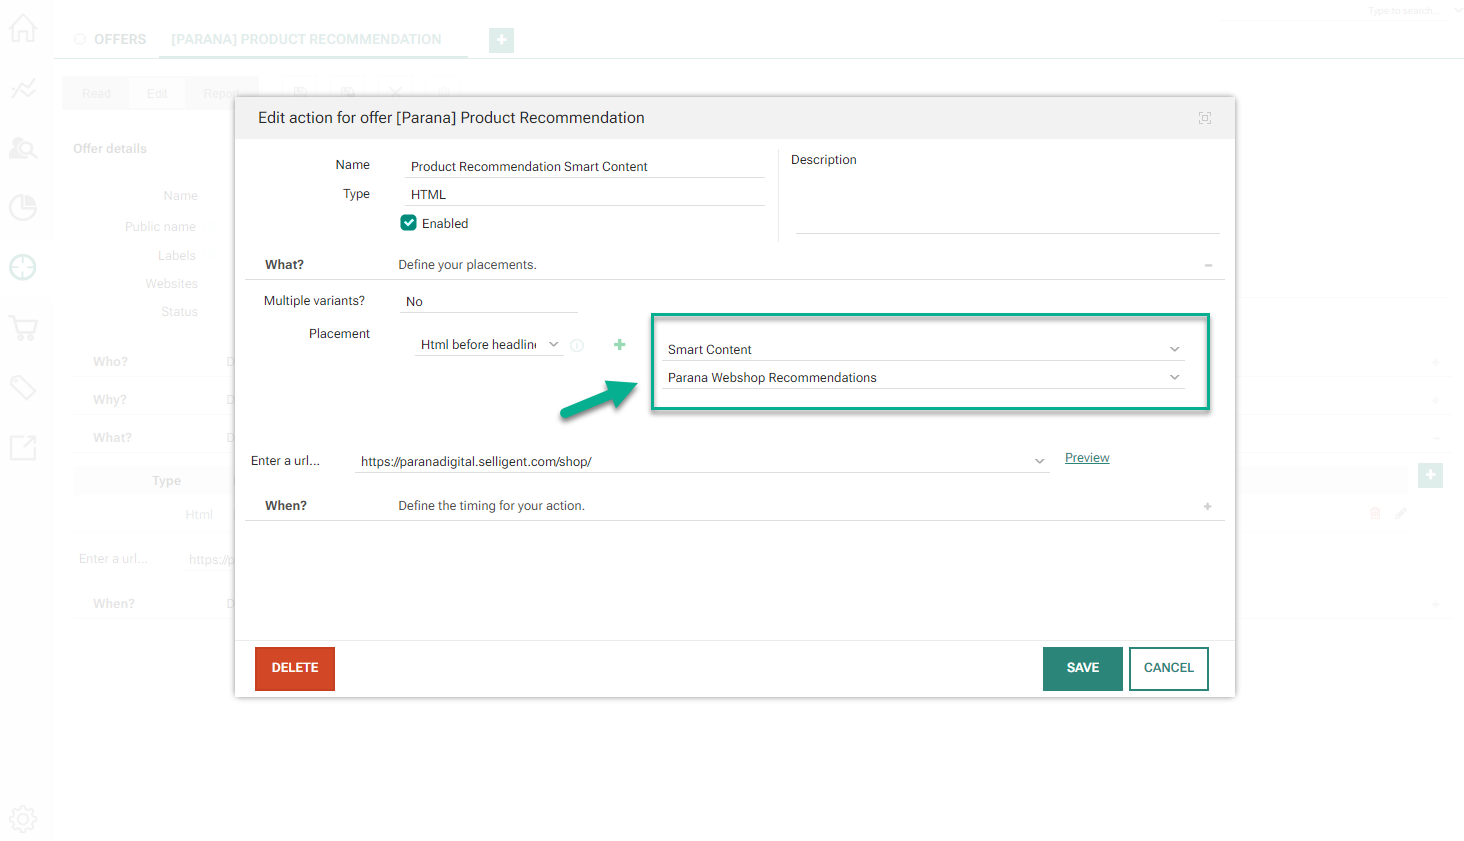Click the pie chart sidebar icon
Screen dimensions: 1464x841
(x=23, y=208)
